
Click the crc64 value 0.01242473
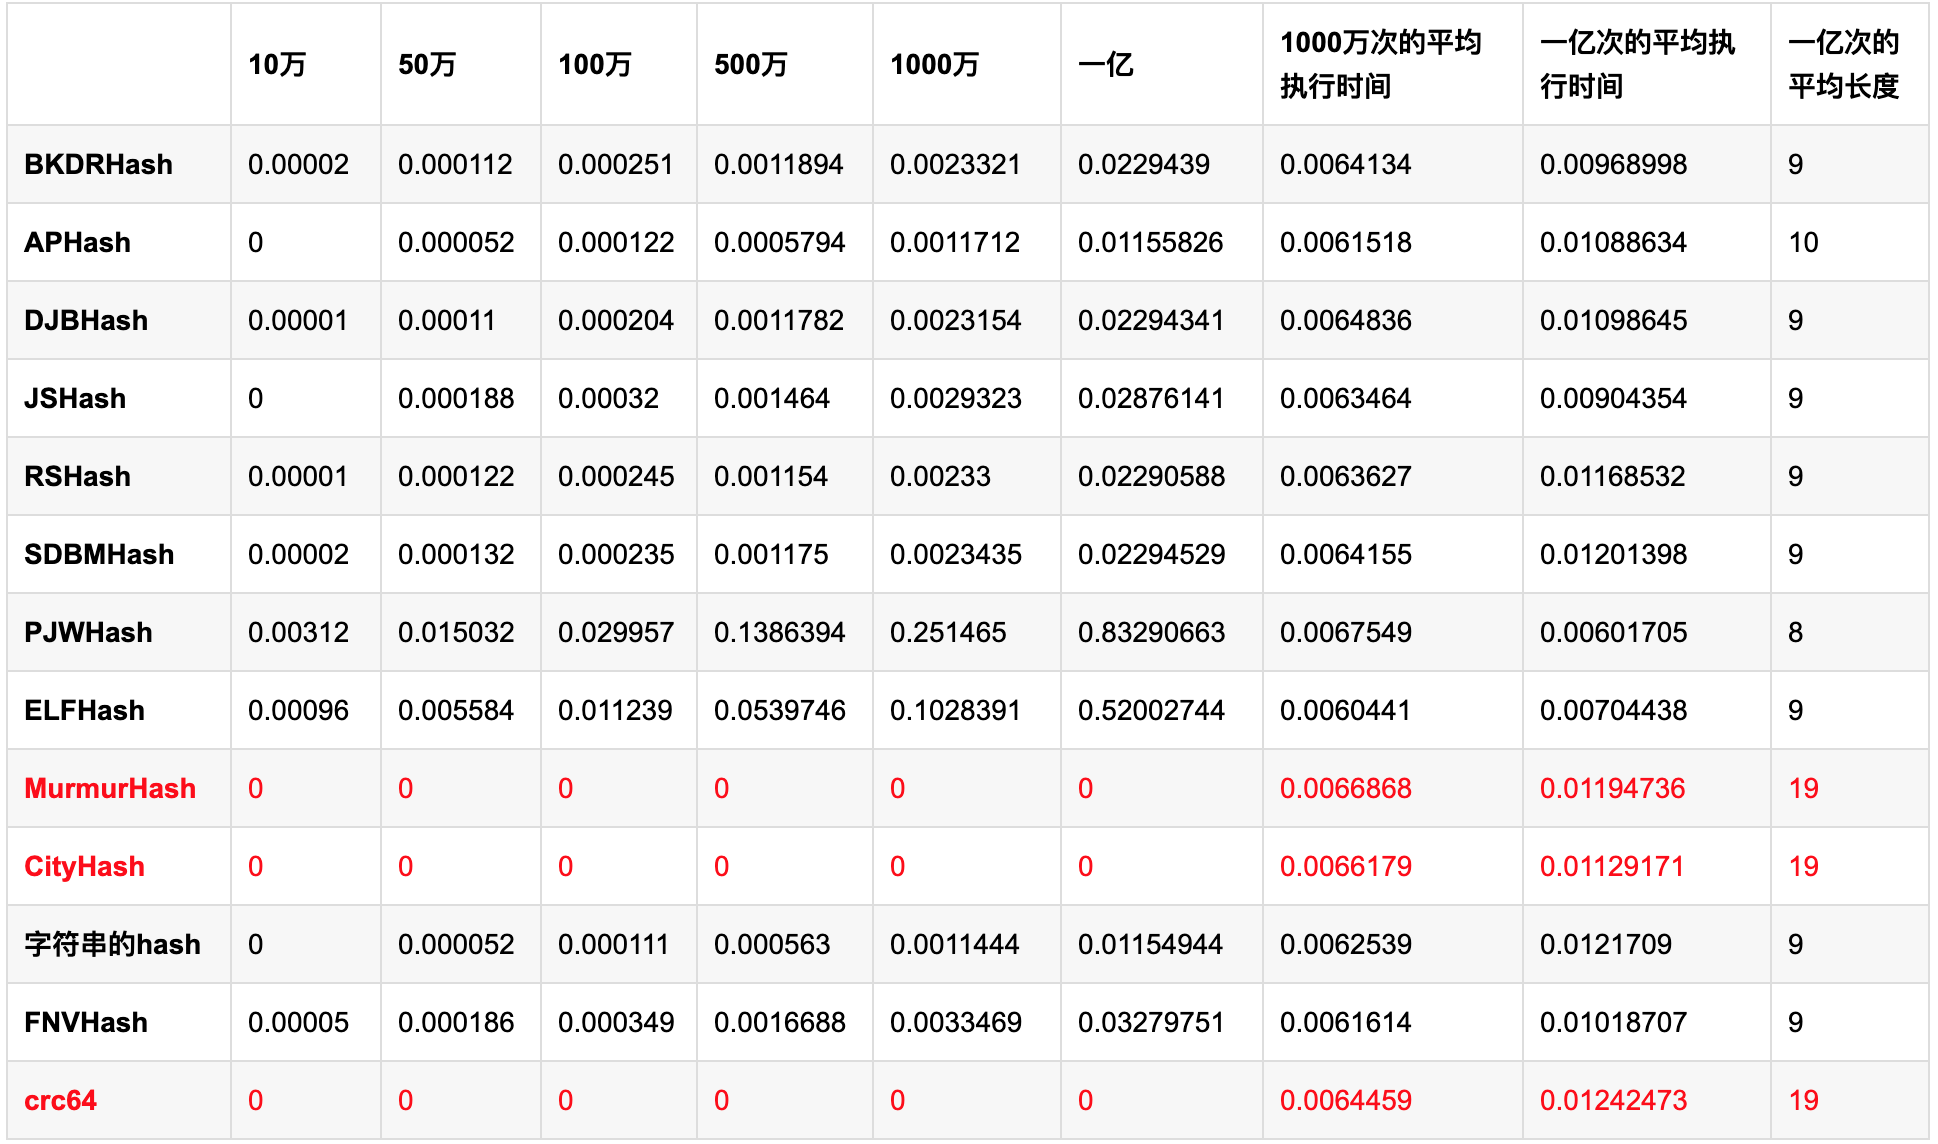coord(1613,1100)
